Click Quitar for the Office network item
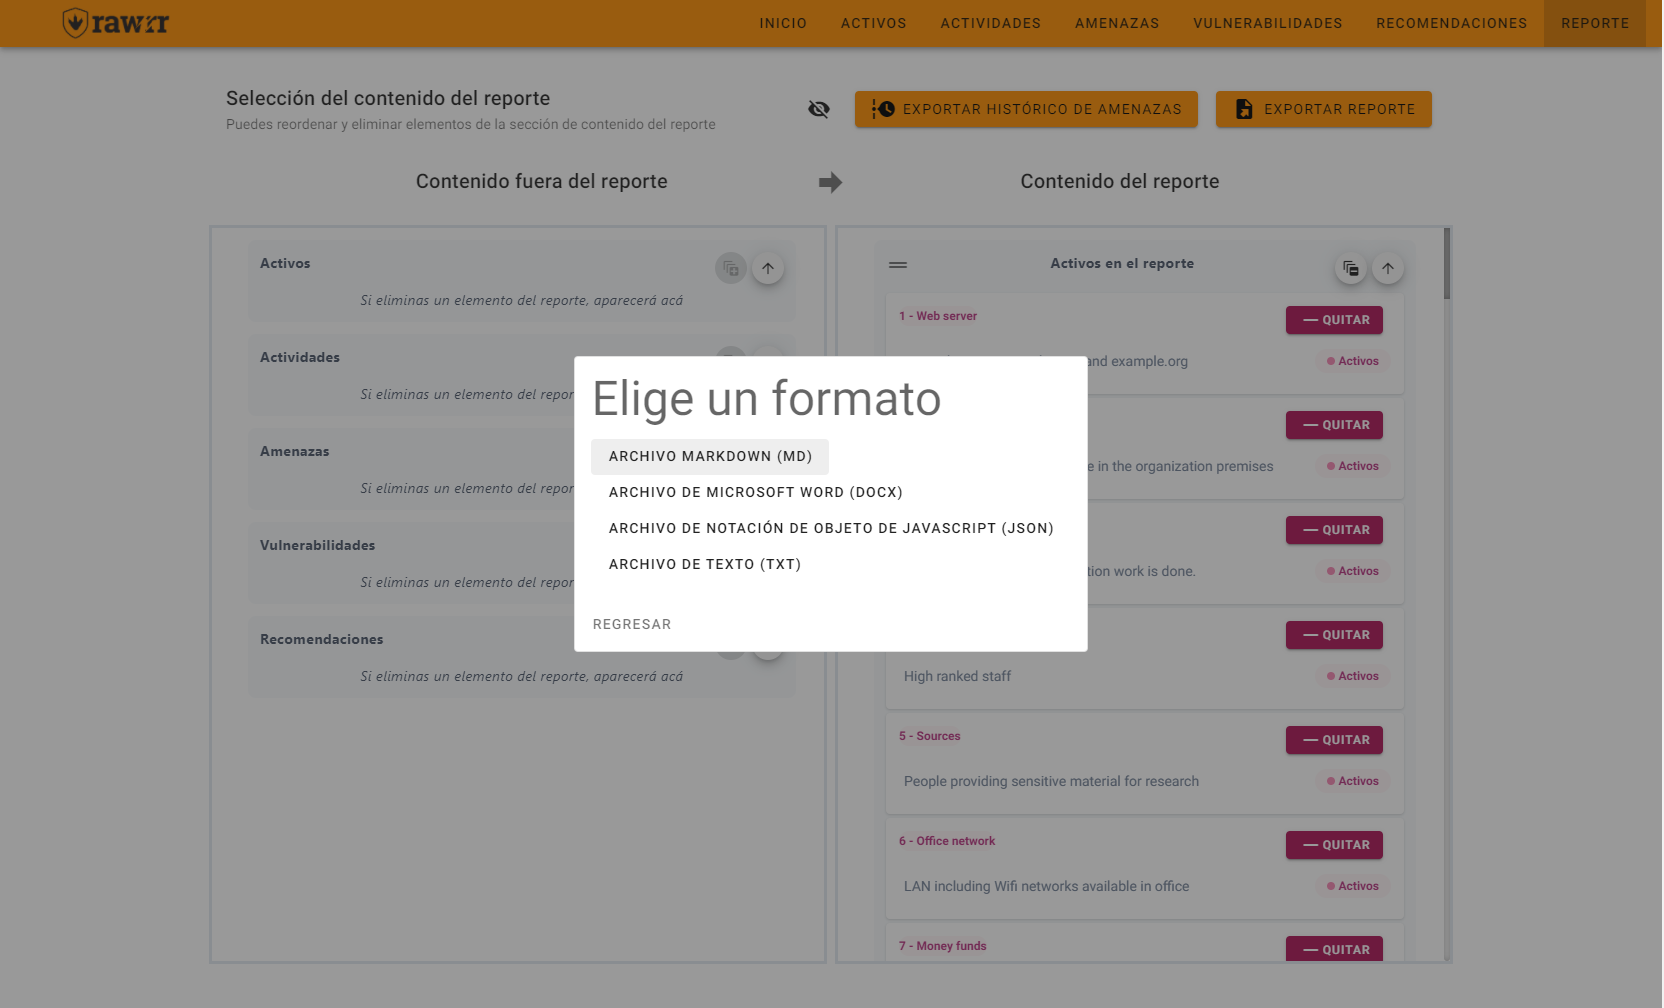The height and width of the screenshot is (1008, 1664). coord(1334,845)
